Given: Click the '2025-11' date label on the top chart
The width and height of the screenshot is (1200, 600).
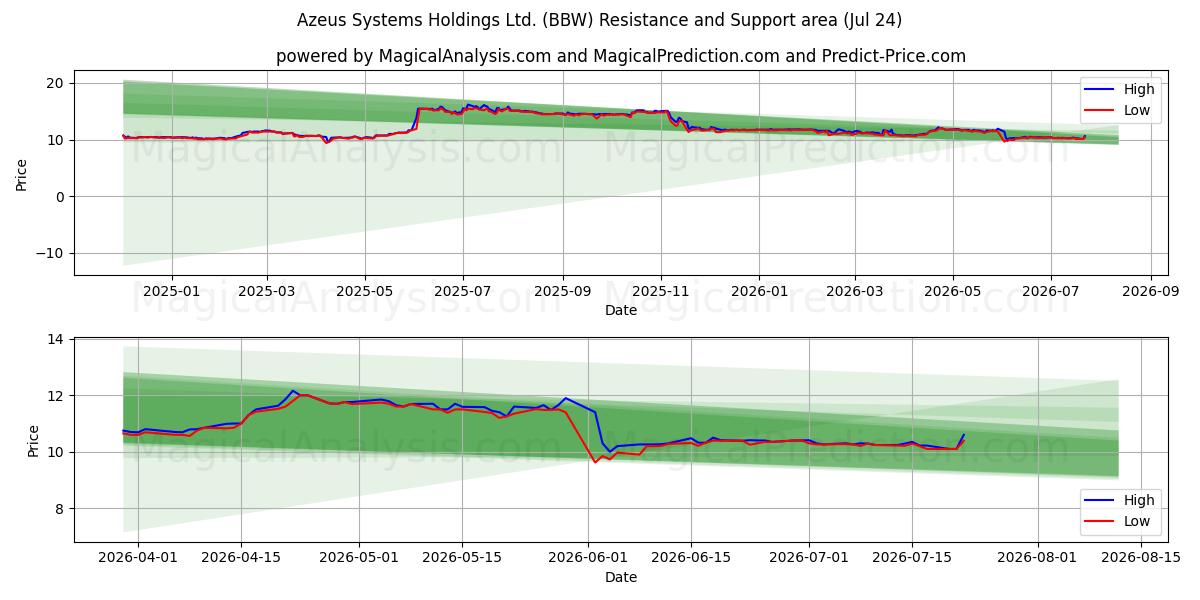Looking at the screenshot, I should coord(661,291).
